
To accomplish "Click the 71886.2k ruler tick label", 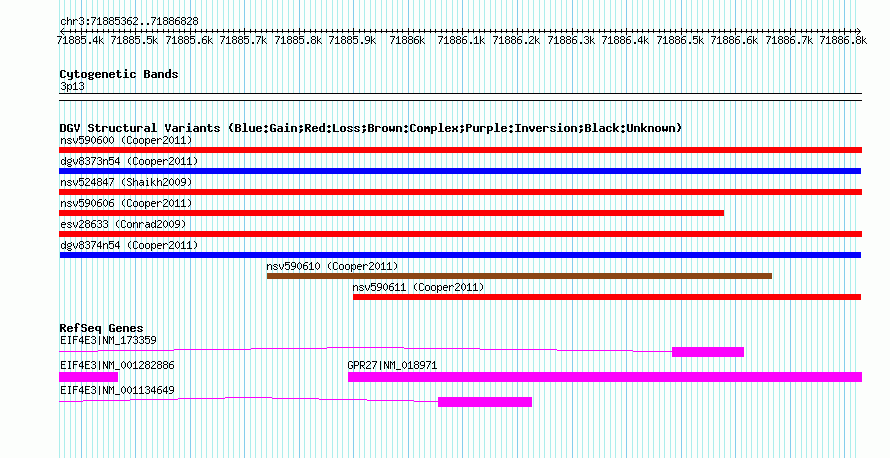I will (x=516, y=40).
